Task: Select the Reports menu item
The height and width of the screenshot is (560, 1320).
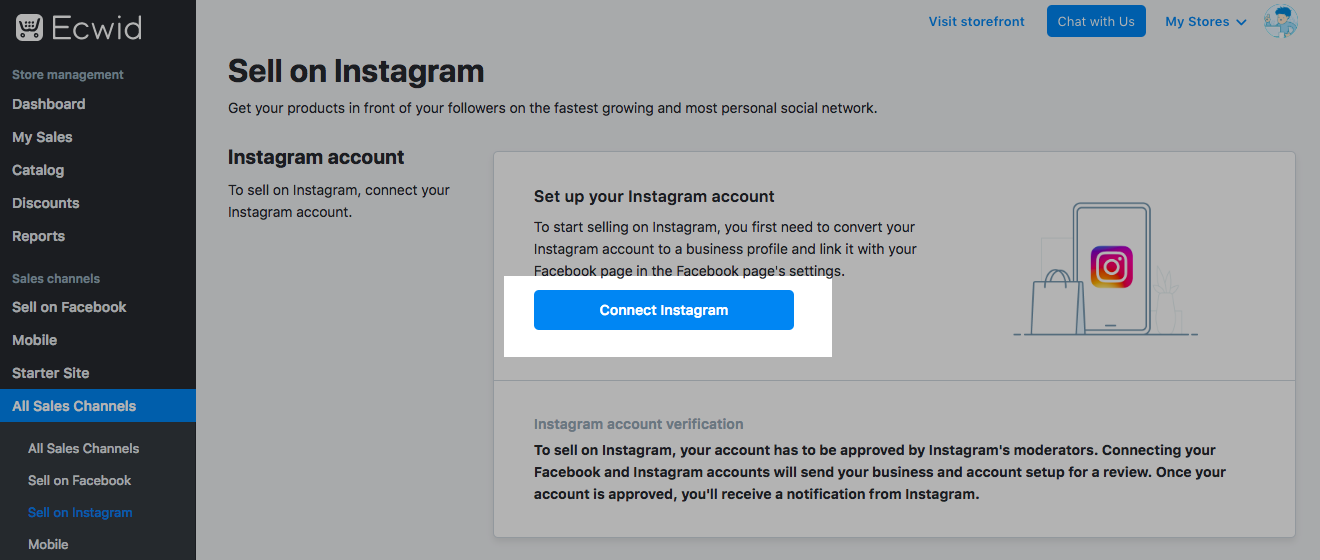Action: [x=38, y=236]
